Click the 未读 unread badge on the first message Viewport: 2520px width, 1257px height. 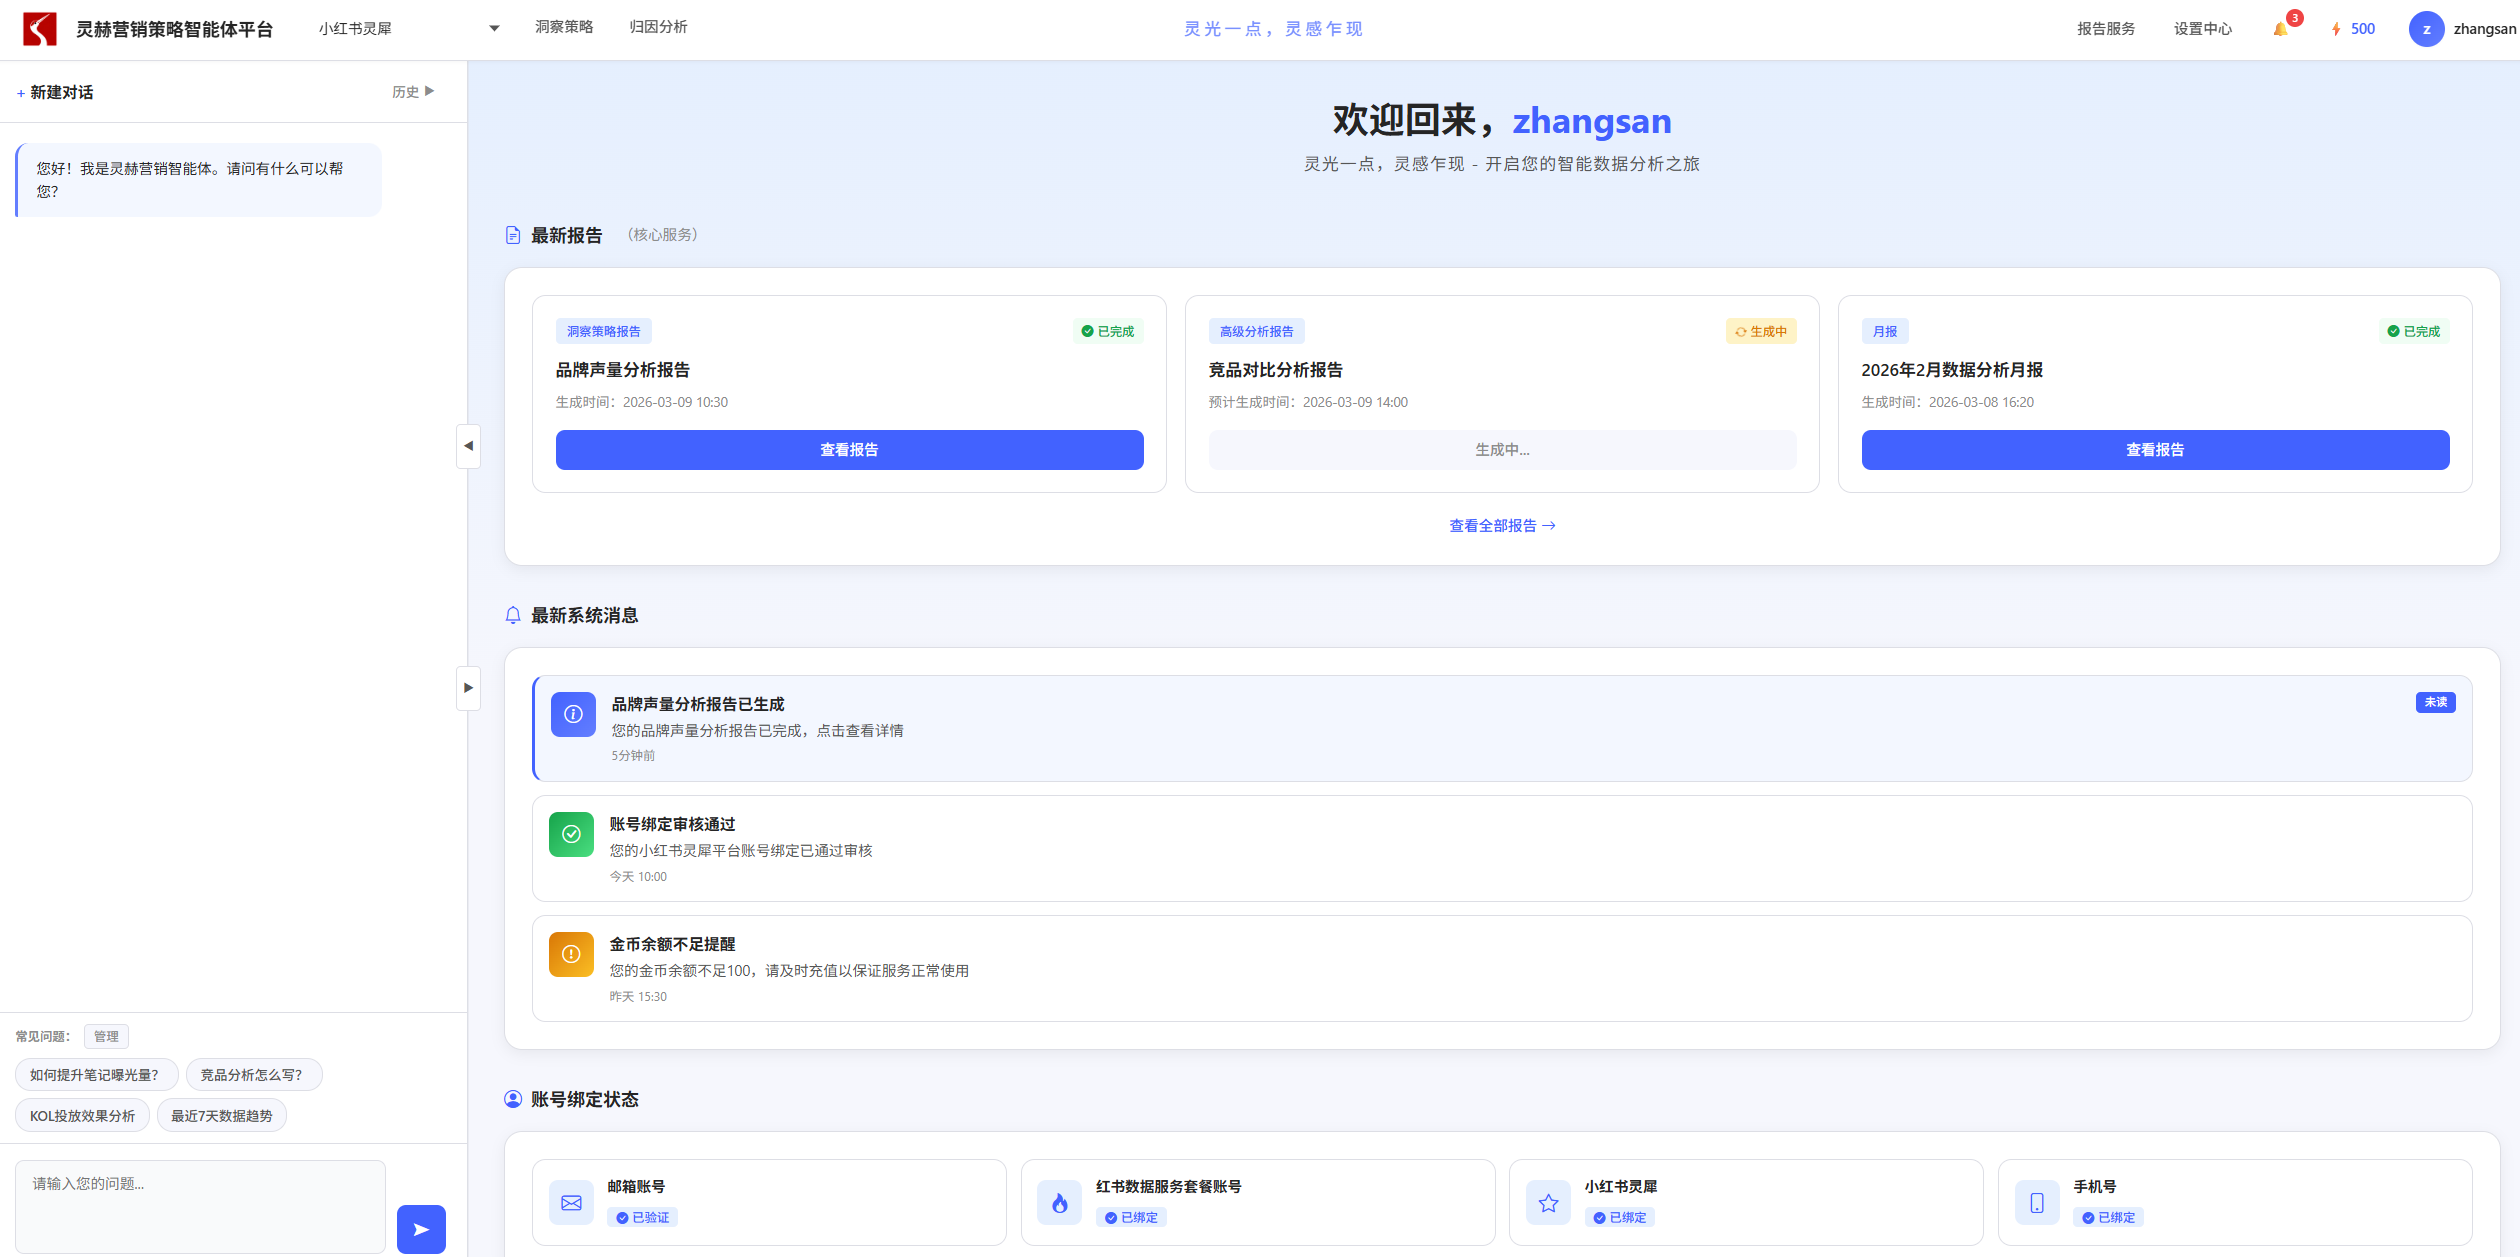2434,702
